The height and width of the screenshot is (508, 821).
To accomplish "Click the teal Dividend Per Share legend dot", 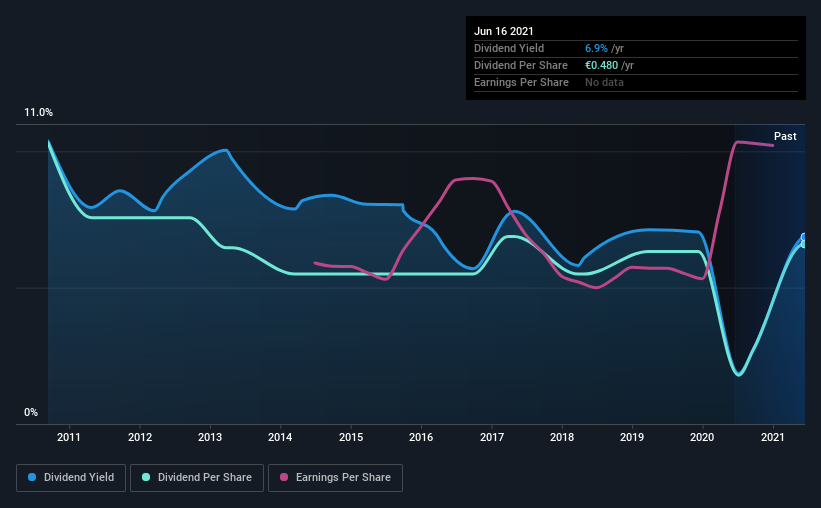I will point(146,477).
